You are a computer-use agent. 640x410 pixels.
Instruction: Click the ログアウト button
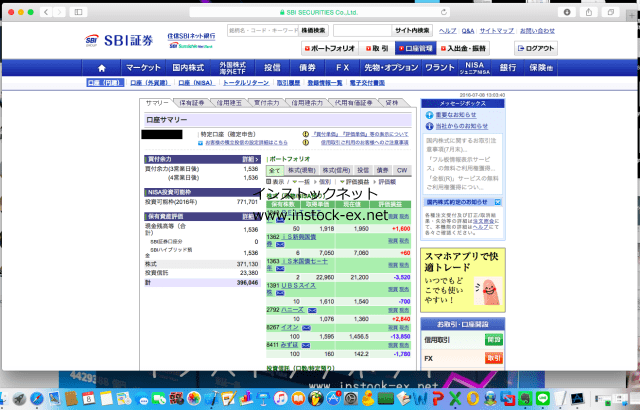click(x=536, y=48)
